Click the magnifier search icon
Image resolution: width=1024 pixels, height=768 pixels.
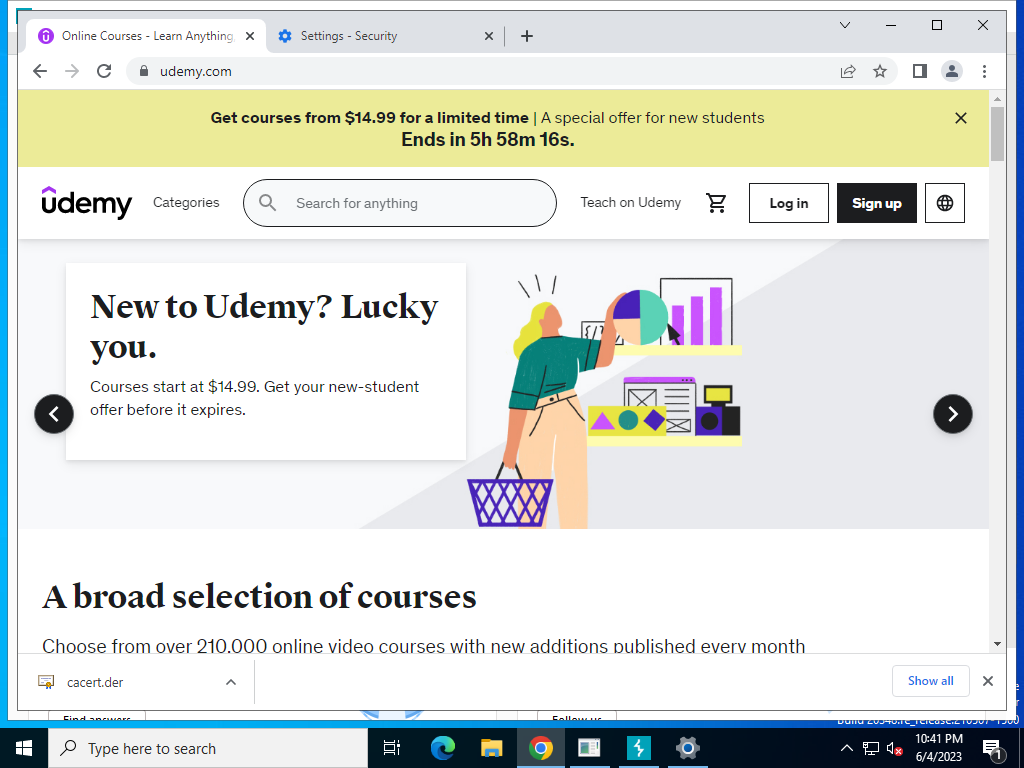(267, 203)
